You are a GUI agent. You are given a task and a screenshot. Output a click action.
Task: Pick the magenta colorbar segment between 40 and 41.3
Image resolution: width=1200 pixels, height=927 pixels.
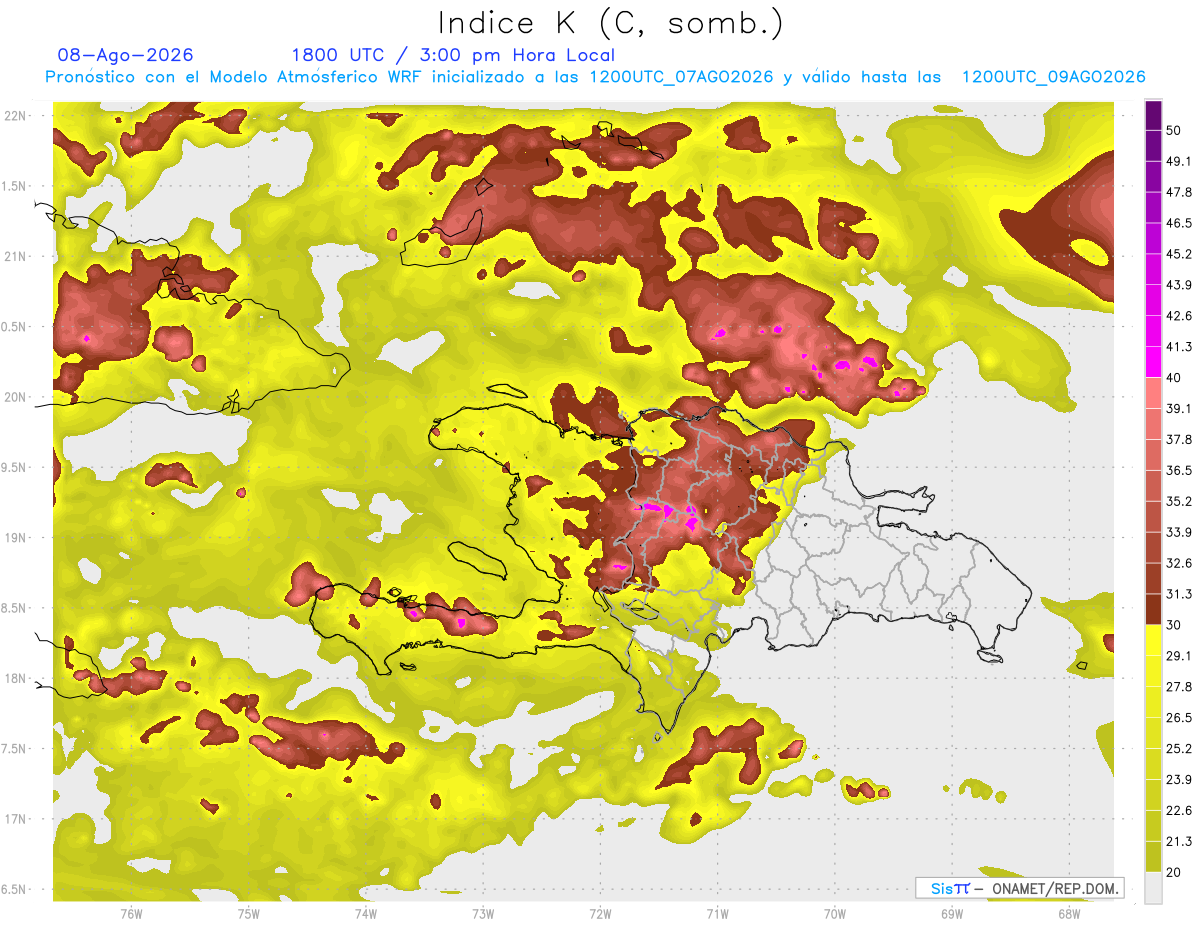point(1153,361)
